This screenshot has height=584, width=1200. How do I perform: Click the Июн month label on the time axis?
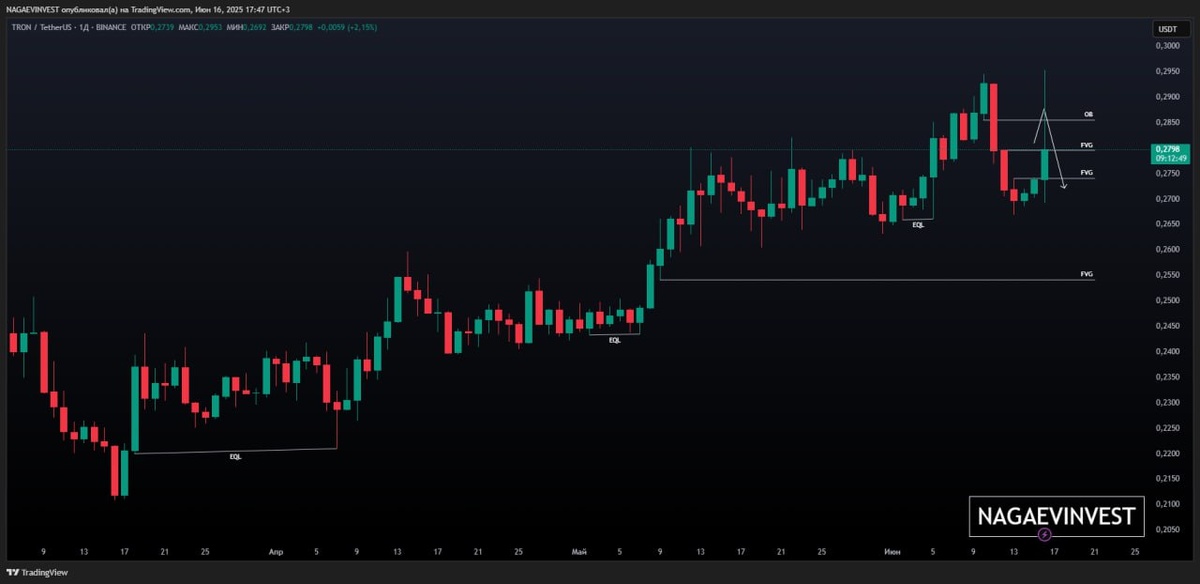891,551
